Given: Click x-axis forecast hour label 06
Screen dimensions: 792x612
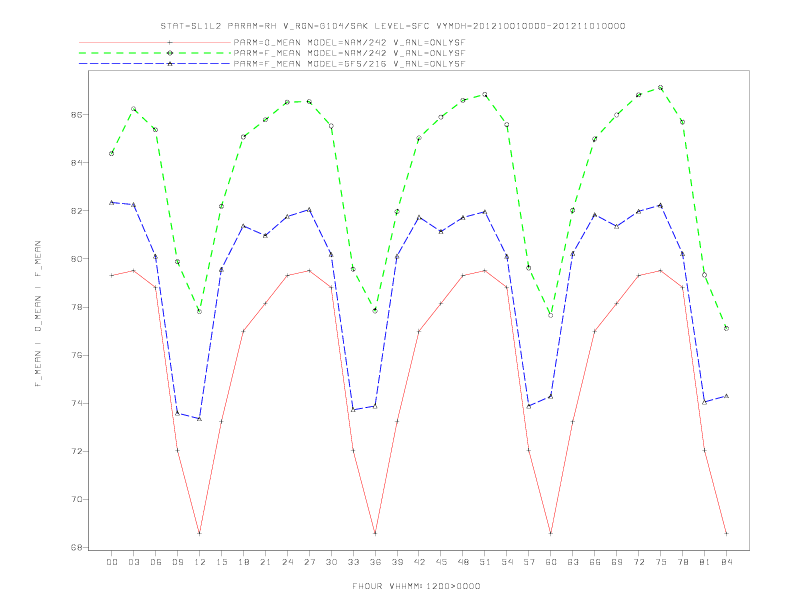Looking at the screenshot, I should click(156, 562).
